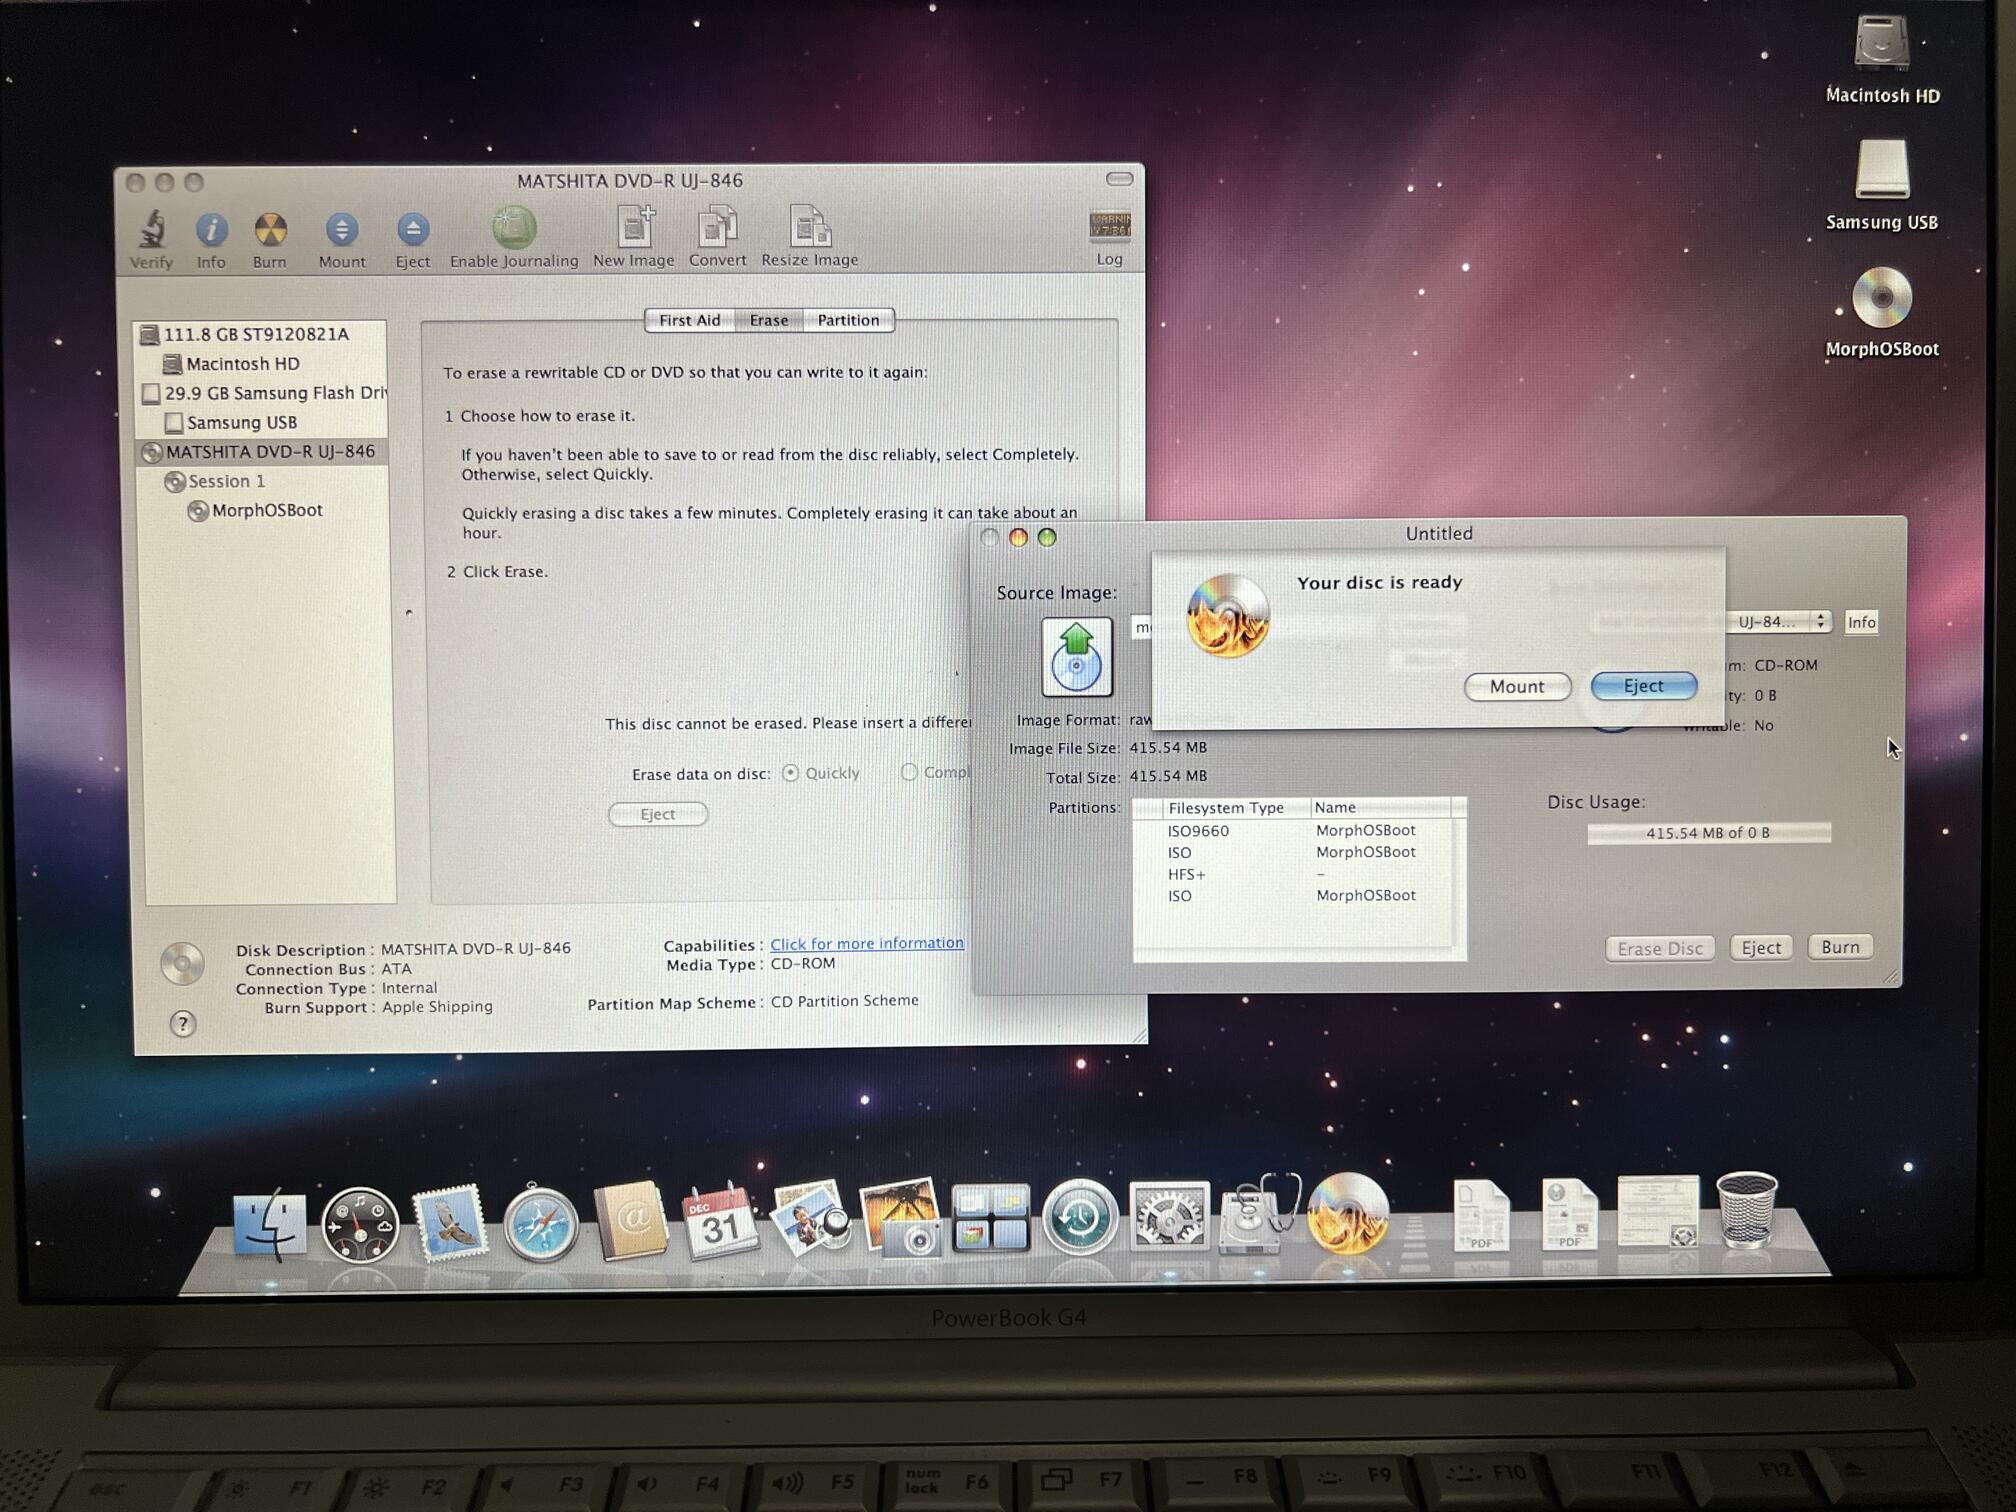The image size is (2016, 1512).
Task: Click the Mount button in disc ready dialog
Action: [x=1516, y=687]
